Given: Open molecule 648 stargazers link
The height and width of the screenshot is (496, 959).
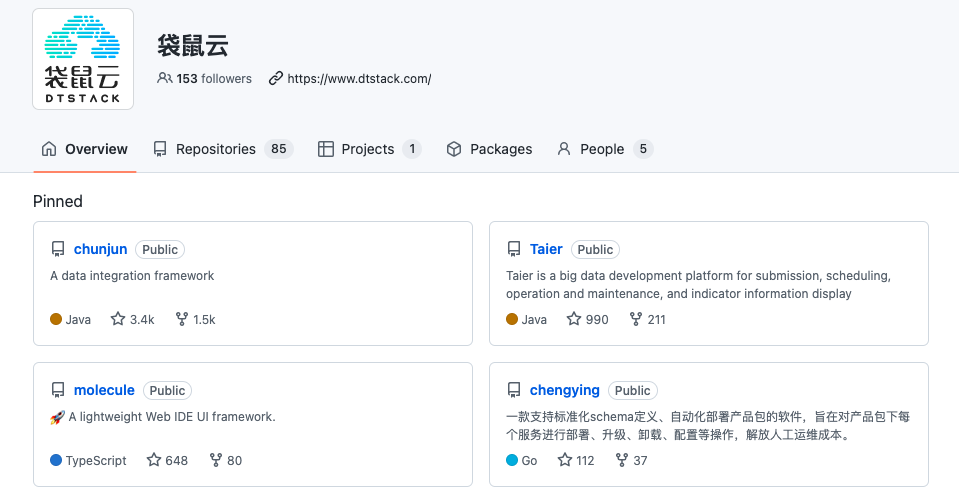Looking at the screenshot, I should point(168,461).
